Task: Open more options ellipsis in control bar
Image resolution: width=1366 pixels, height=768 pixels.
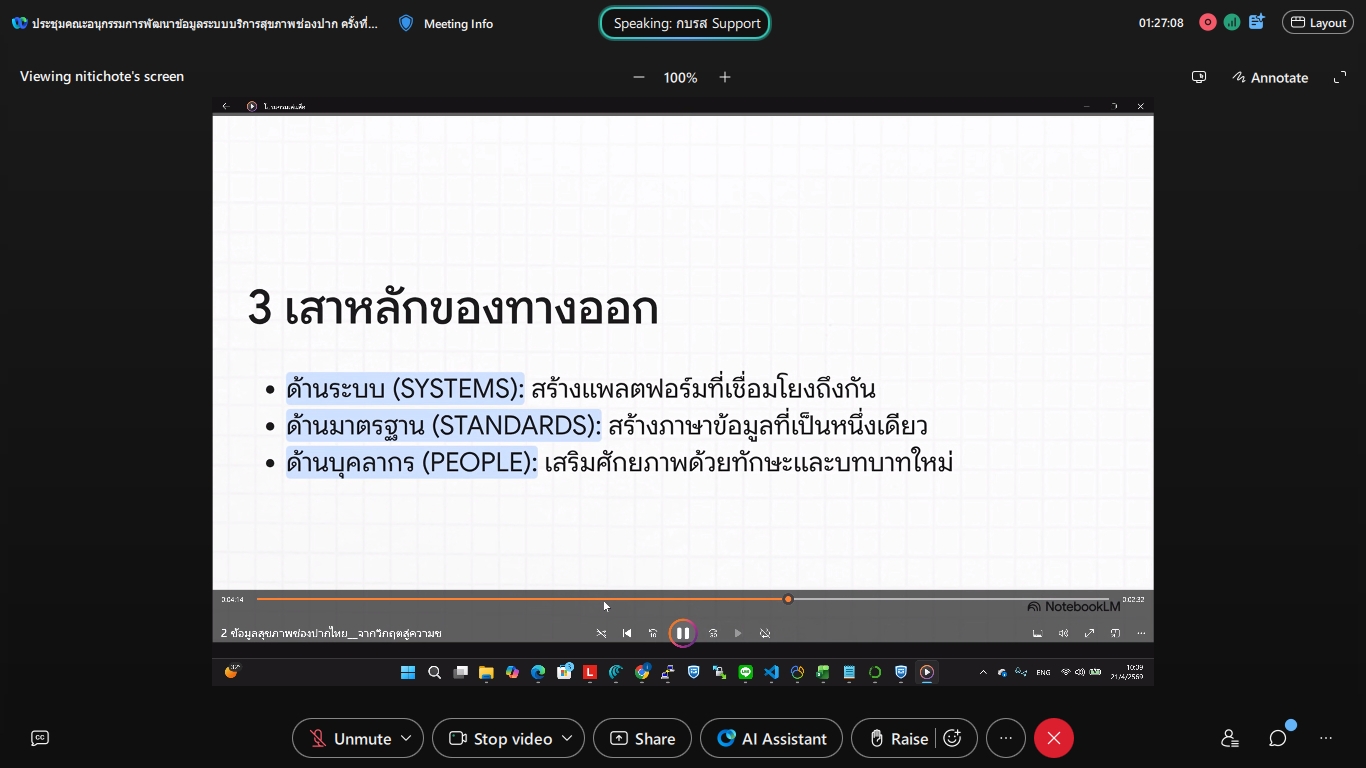Action: [1006, 738]
